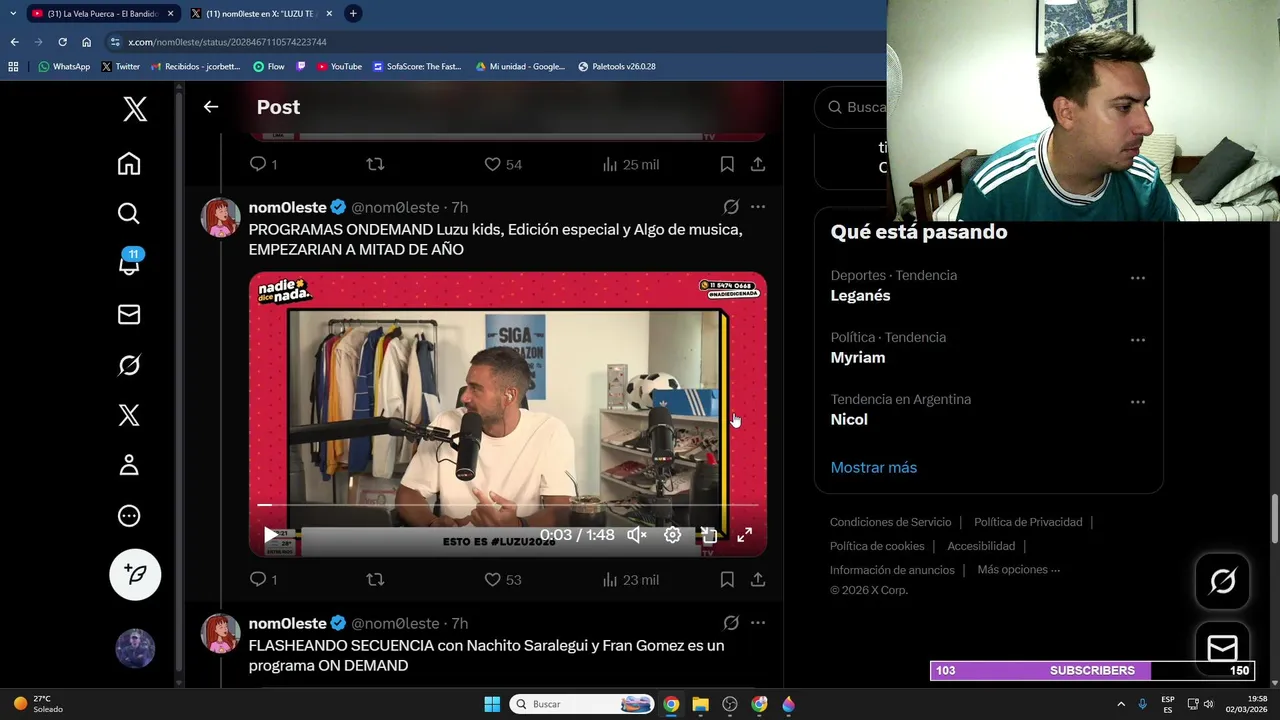The width and height of the screenshot is (1280, 720).
Task: Open options for Nicol trend
Action: pyautogui.click(x=1138, y=402)
